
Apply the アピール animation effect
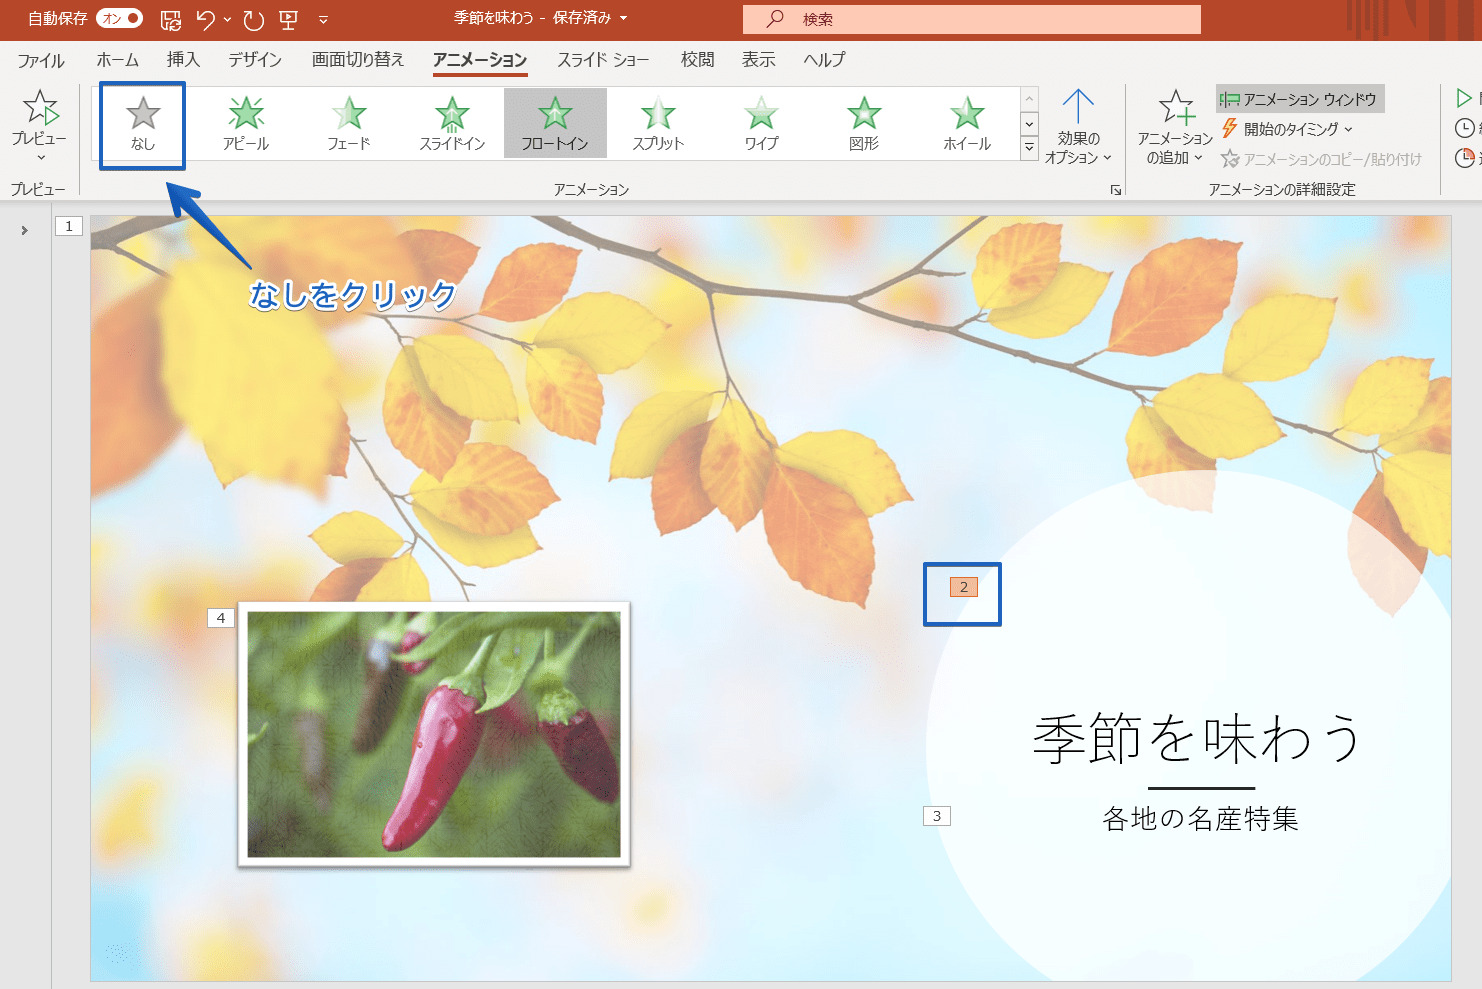[246, 125]
